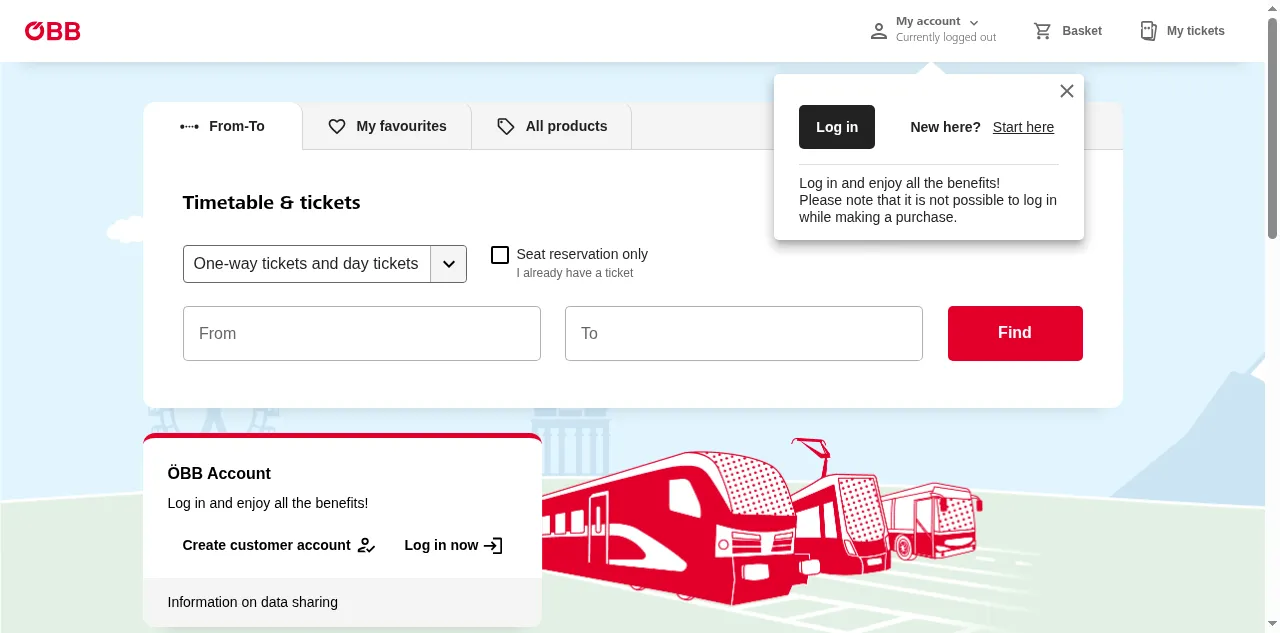This screenshot has height=633, width=1280.
Task: Click the 'Currently logged out' text
Action: pos(946,38)
